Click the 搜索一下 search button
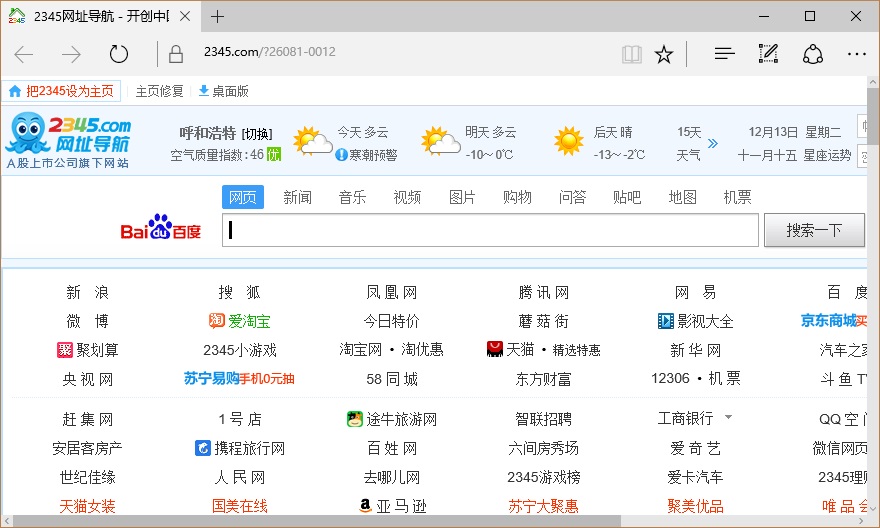The height and width of the screenshot is (528, 880). [814, 230]
